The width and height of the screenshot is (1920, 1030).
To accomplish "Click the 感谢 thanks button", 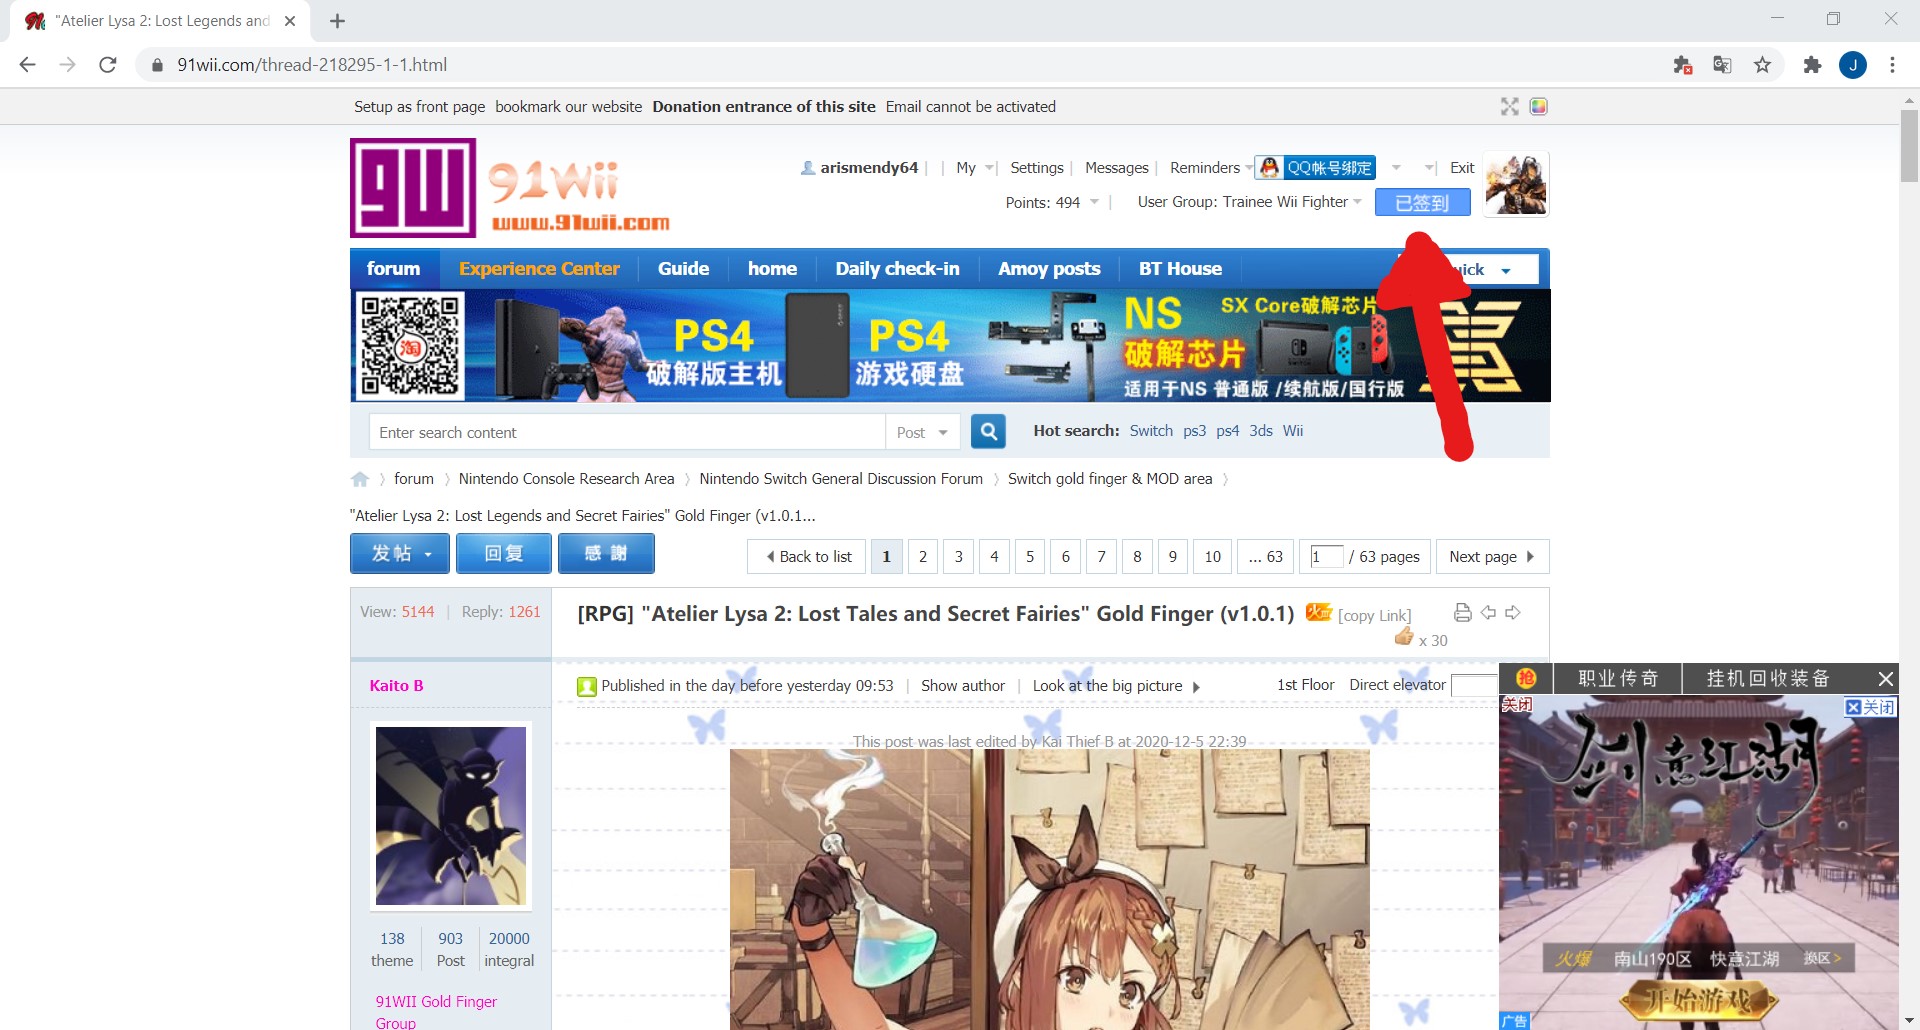I will [x=606, y=554].
